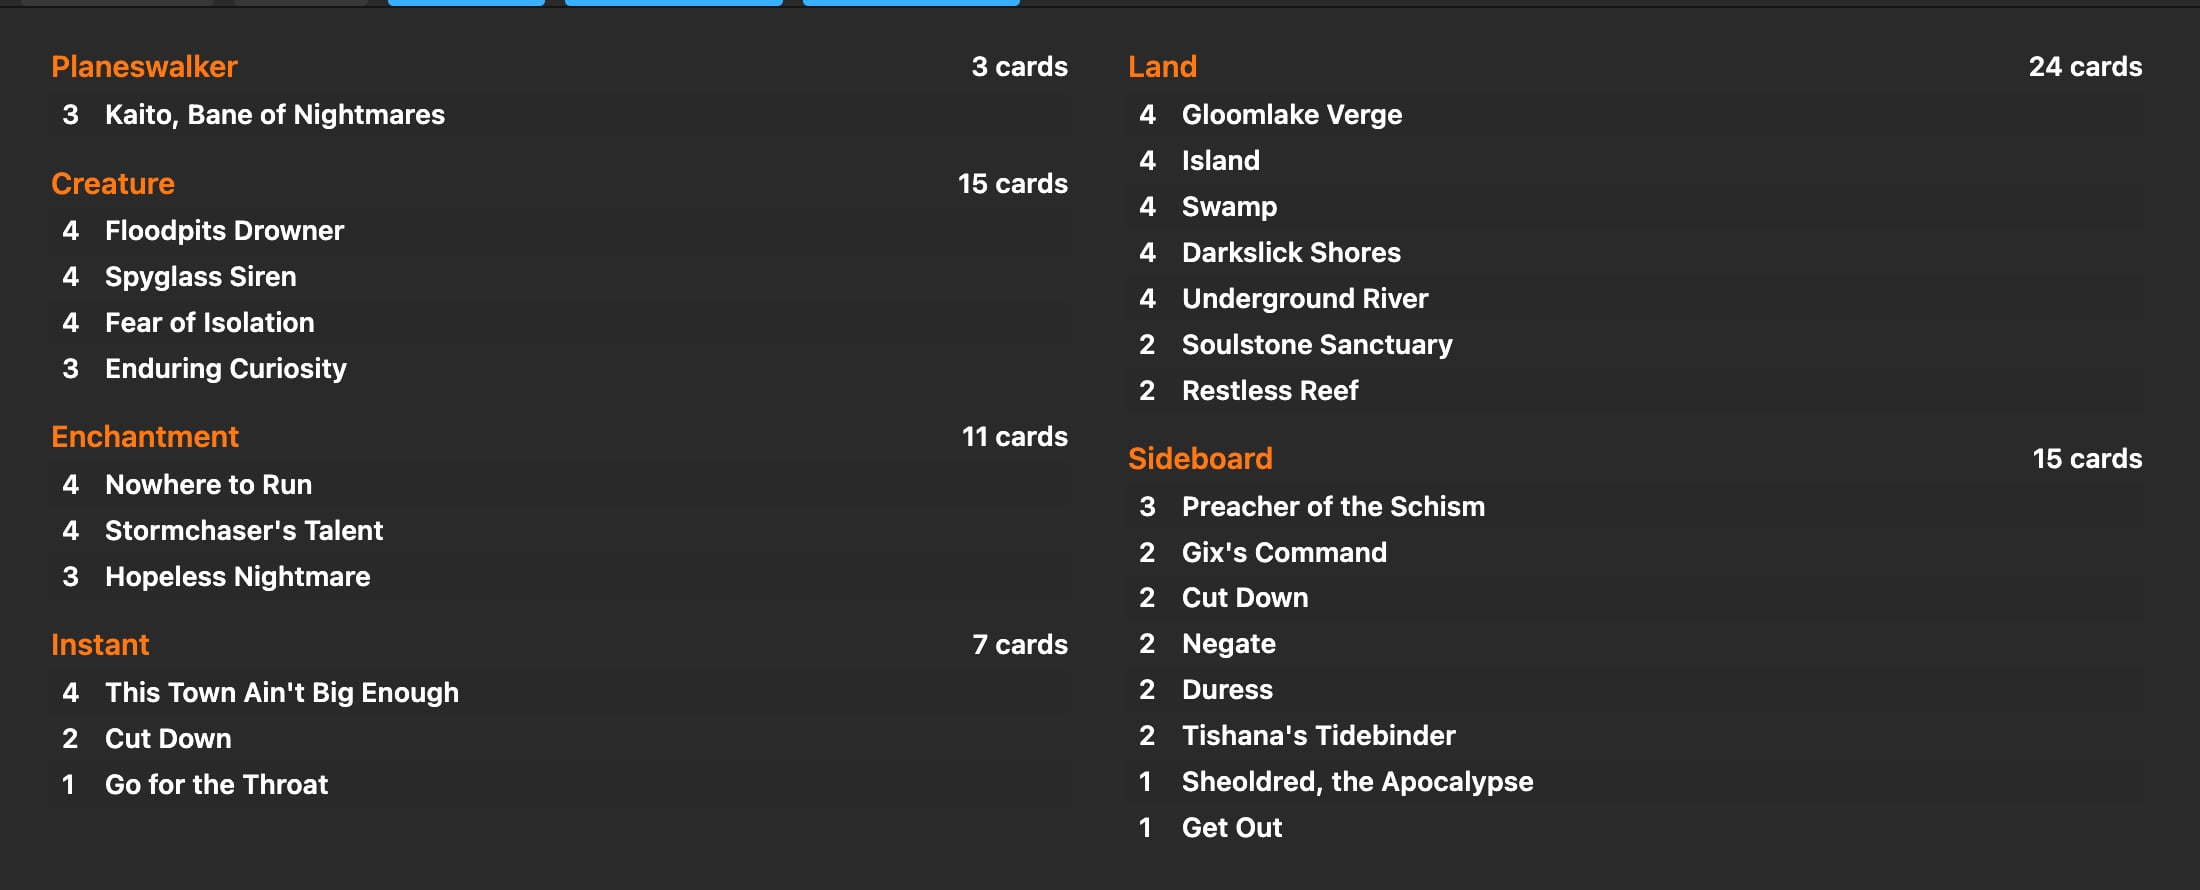2200x890 pixels.
Task: Click on Stormchaser's Talent
Action: coord(243,531)
